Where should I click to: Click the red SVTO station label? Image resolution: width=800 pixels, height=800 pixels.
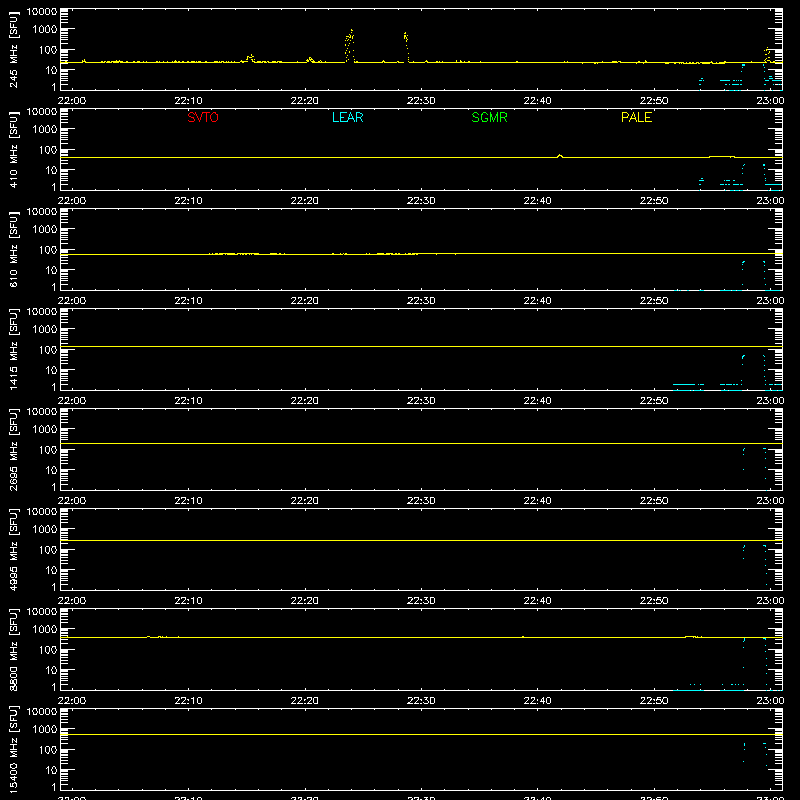click(x=203, y=117)
